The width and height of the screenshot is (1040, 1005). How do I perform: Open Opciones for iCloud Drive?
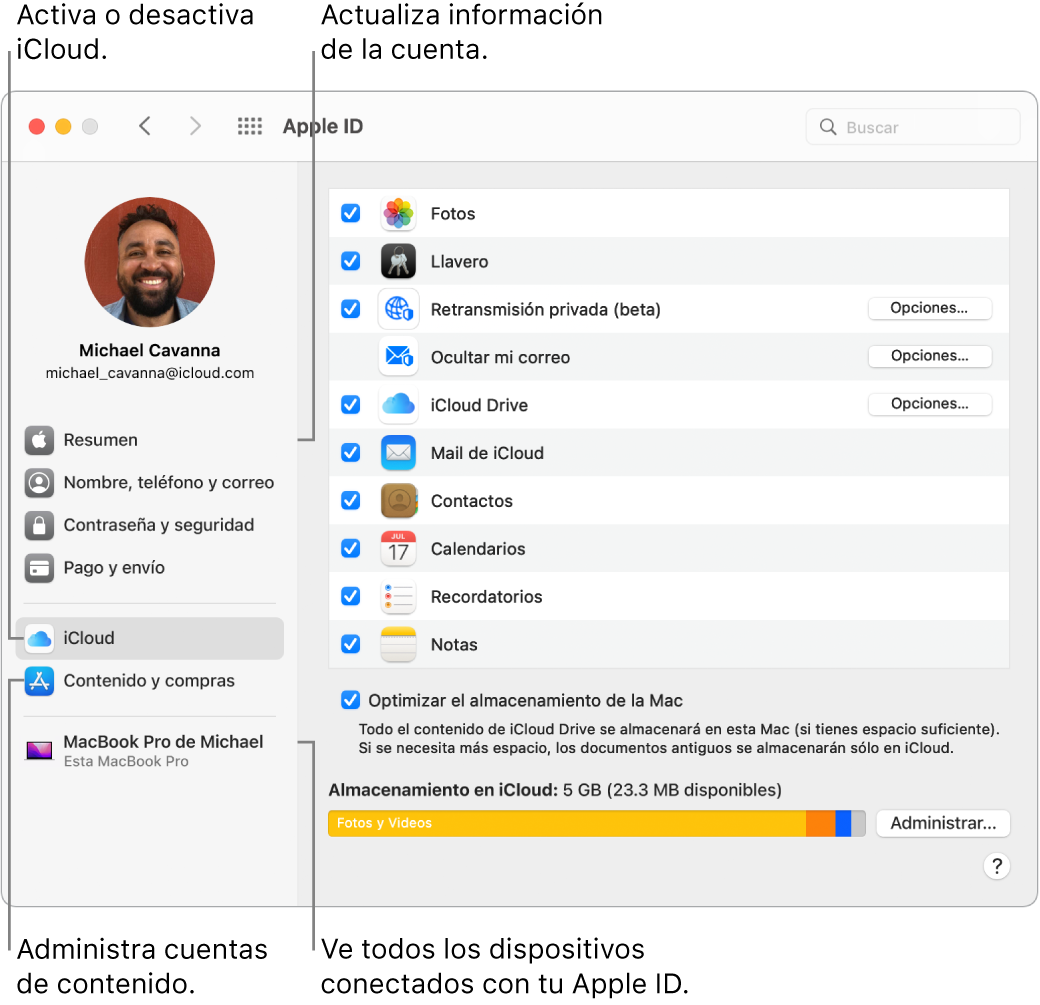(x=929, y=404)
